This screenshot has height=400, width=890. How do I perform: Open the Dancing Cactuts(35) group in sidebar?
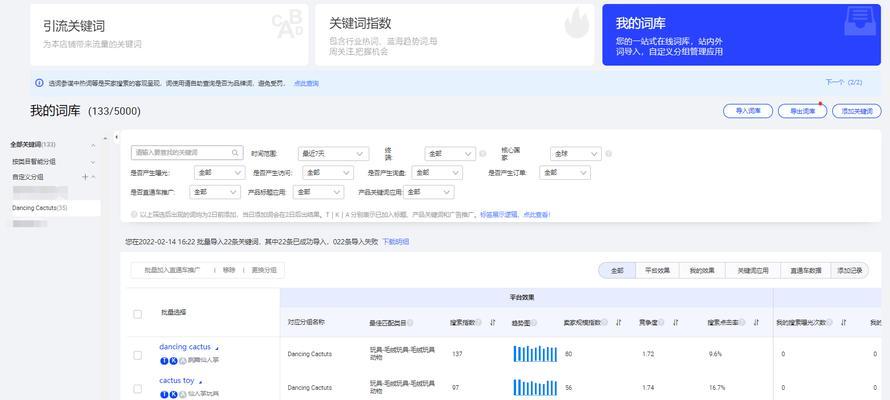[x=56, y=208]
